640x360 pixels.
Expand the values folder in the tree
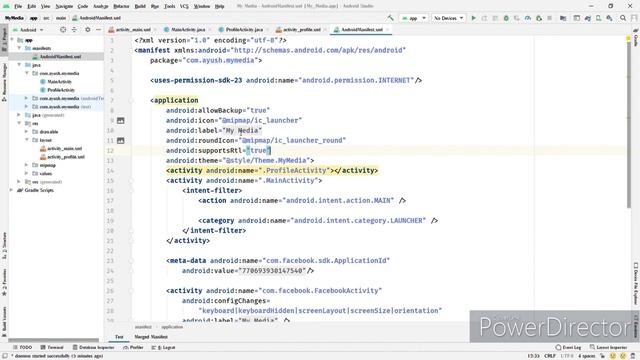point(26,173)
